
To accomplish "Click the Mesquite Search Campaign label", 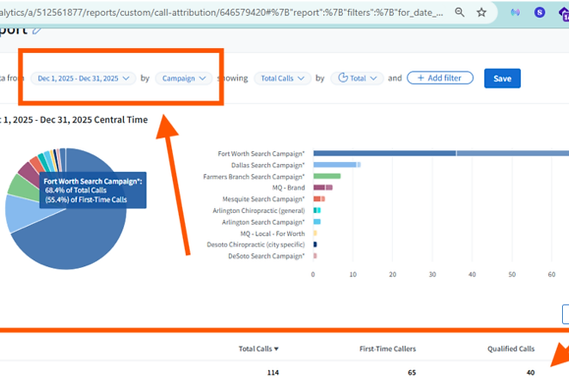I will click(263, 199).
